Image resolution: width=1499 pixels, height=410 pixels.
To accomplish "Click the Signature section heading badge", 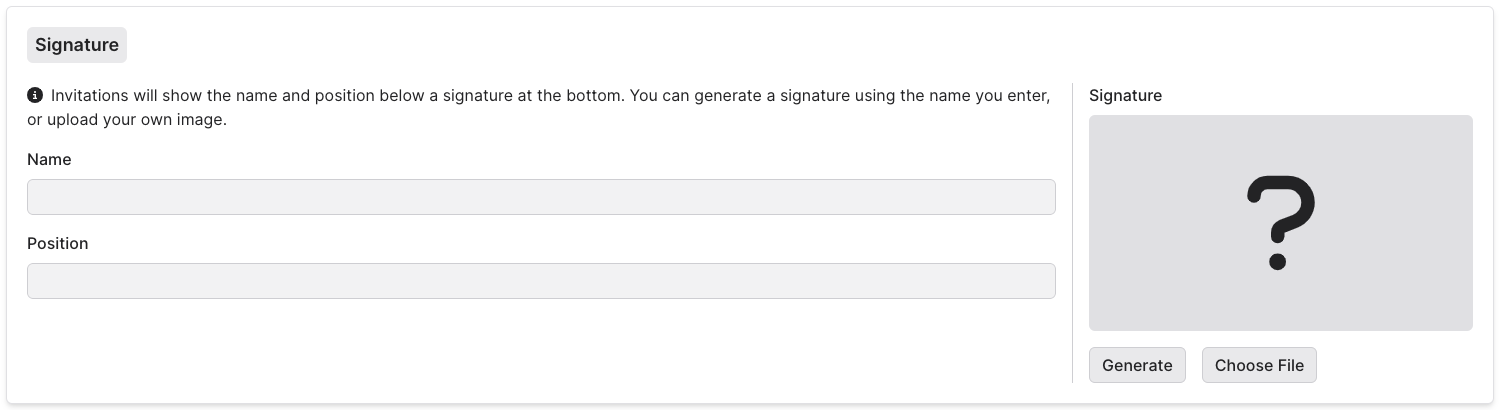I will click(x=77, y=45).
